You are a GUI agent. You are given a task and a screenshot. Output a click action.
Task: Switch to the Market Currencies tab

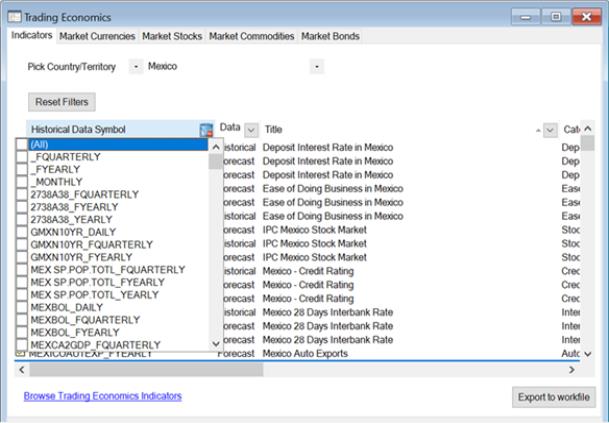click(x=98, y=36)
